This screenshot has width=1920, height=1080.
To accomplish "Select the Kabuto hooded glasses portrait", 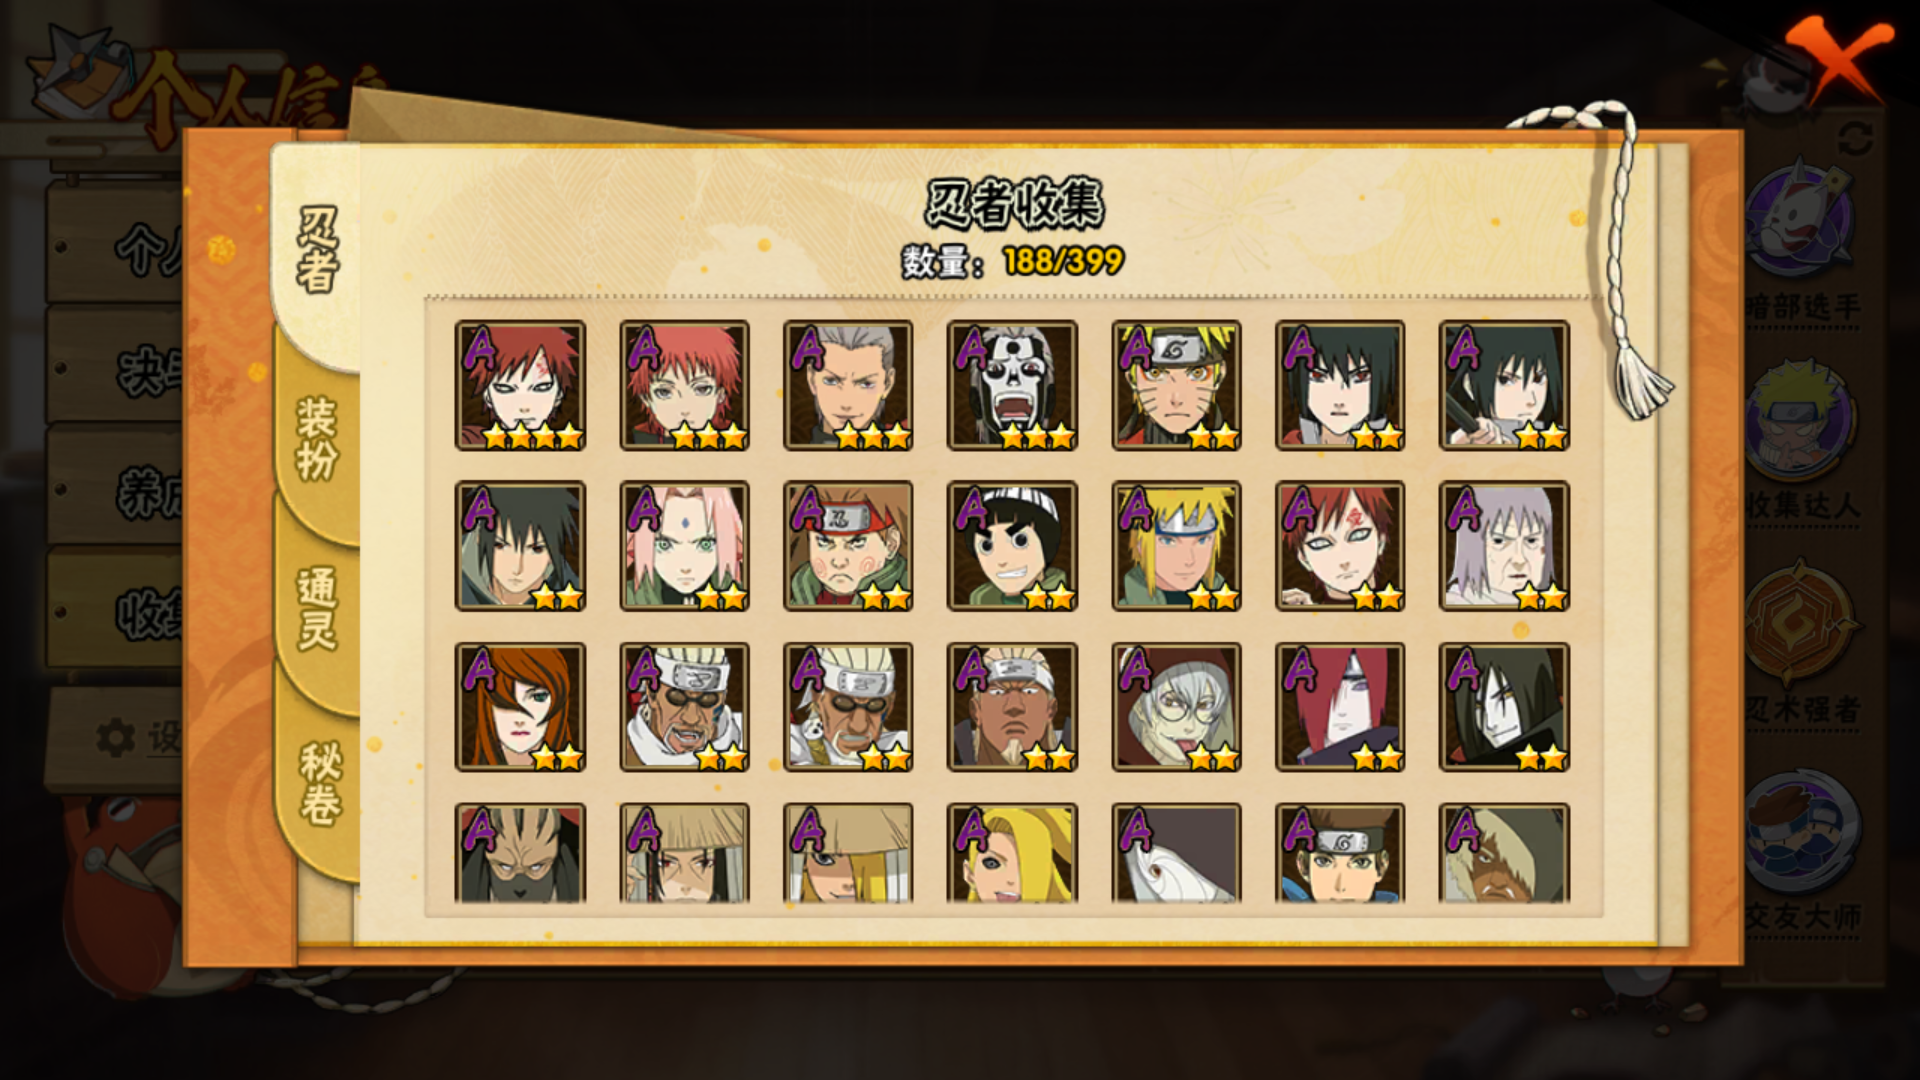I will (1176, 707).
